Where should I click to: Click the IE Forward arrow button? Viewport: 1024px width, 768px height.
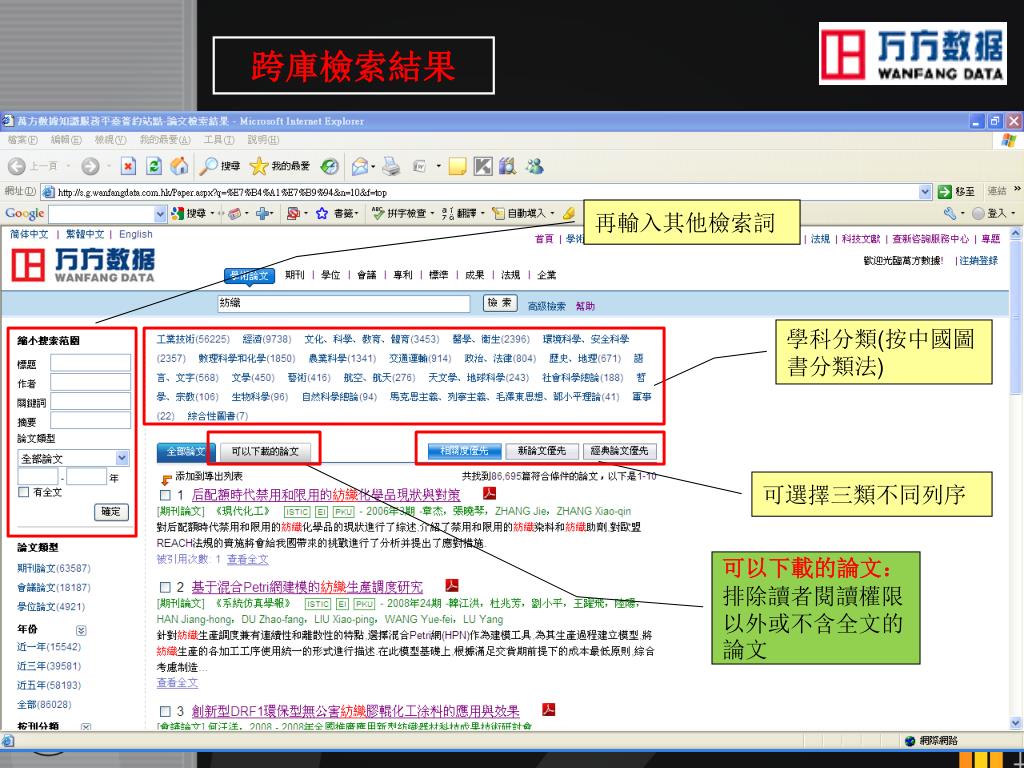(x=90, y=167)
